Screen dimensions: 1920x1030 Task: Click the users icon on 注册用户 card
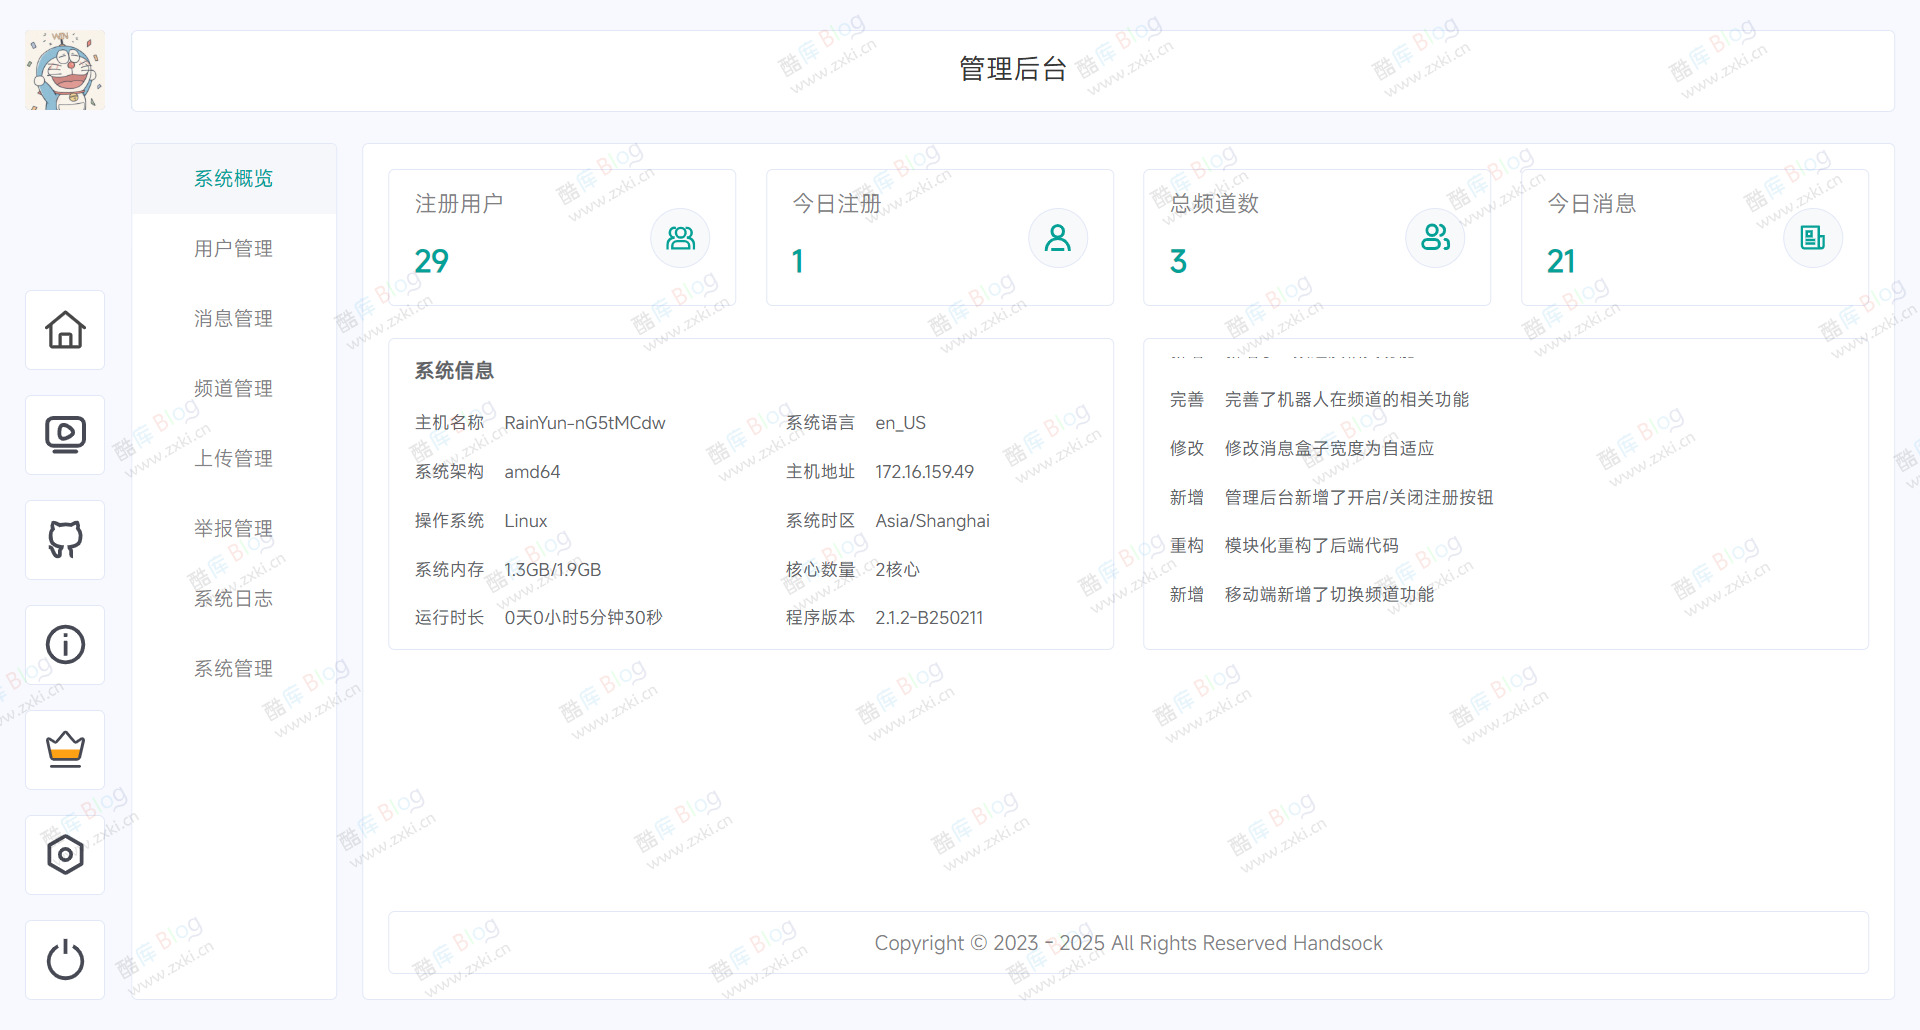point(679,238)
